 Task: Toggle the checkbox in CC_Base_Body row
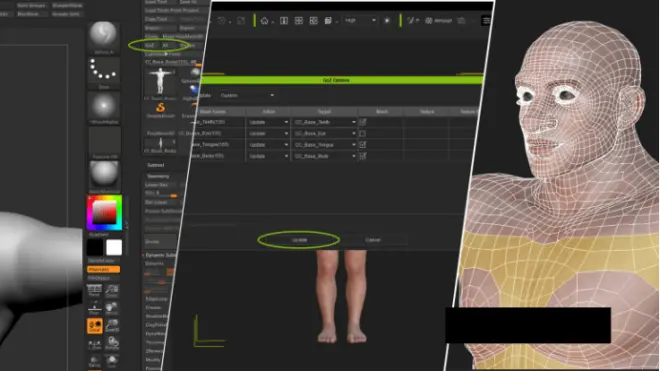(x=362, y=156)
